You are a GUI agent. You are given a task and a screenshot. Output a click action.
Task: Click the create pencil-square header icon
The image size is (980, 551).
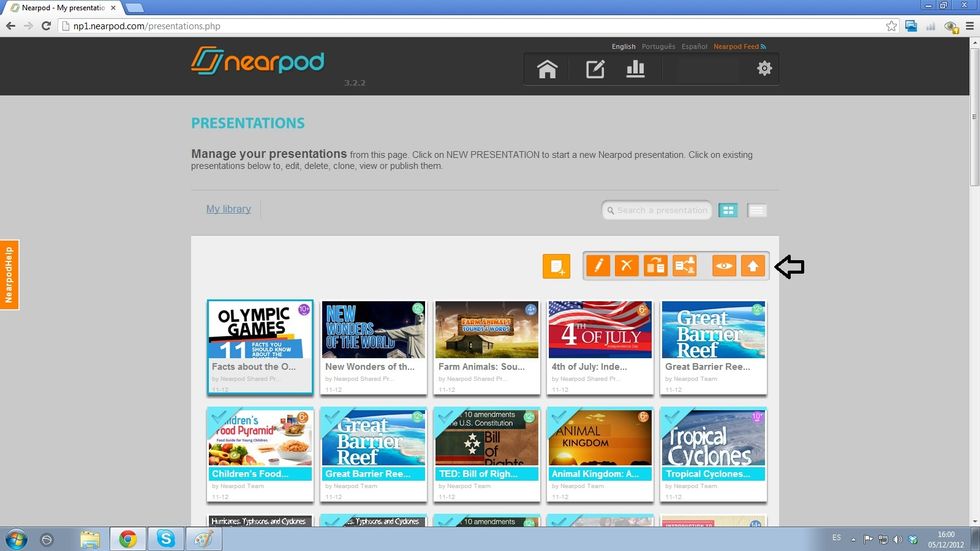[x=595, y=69]
